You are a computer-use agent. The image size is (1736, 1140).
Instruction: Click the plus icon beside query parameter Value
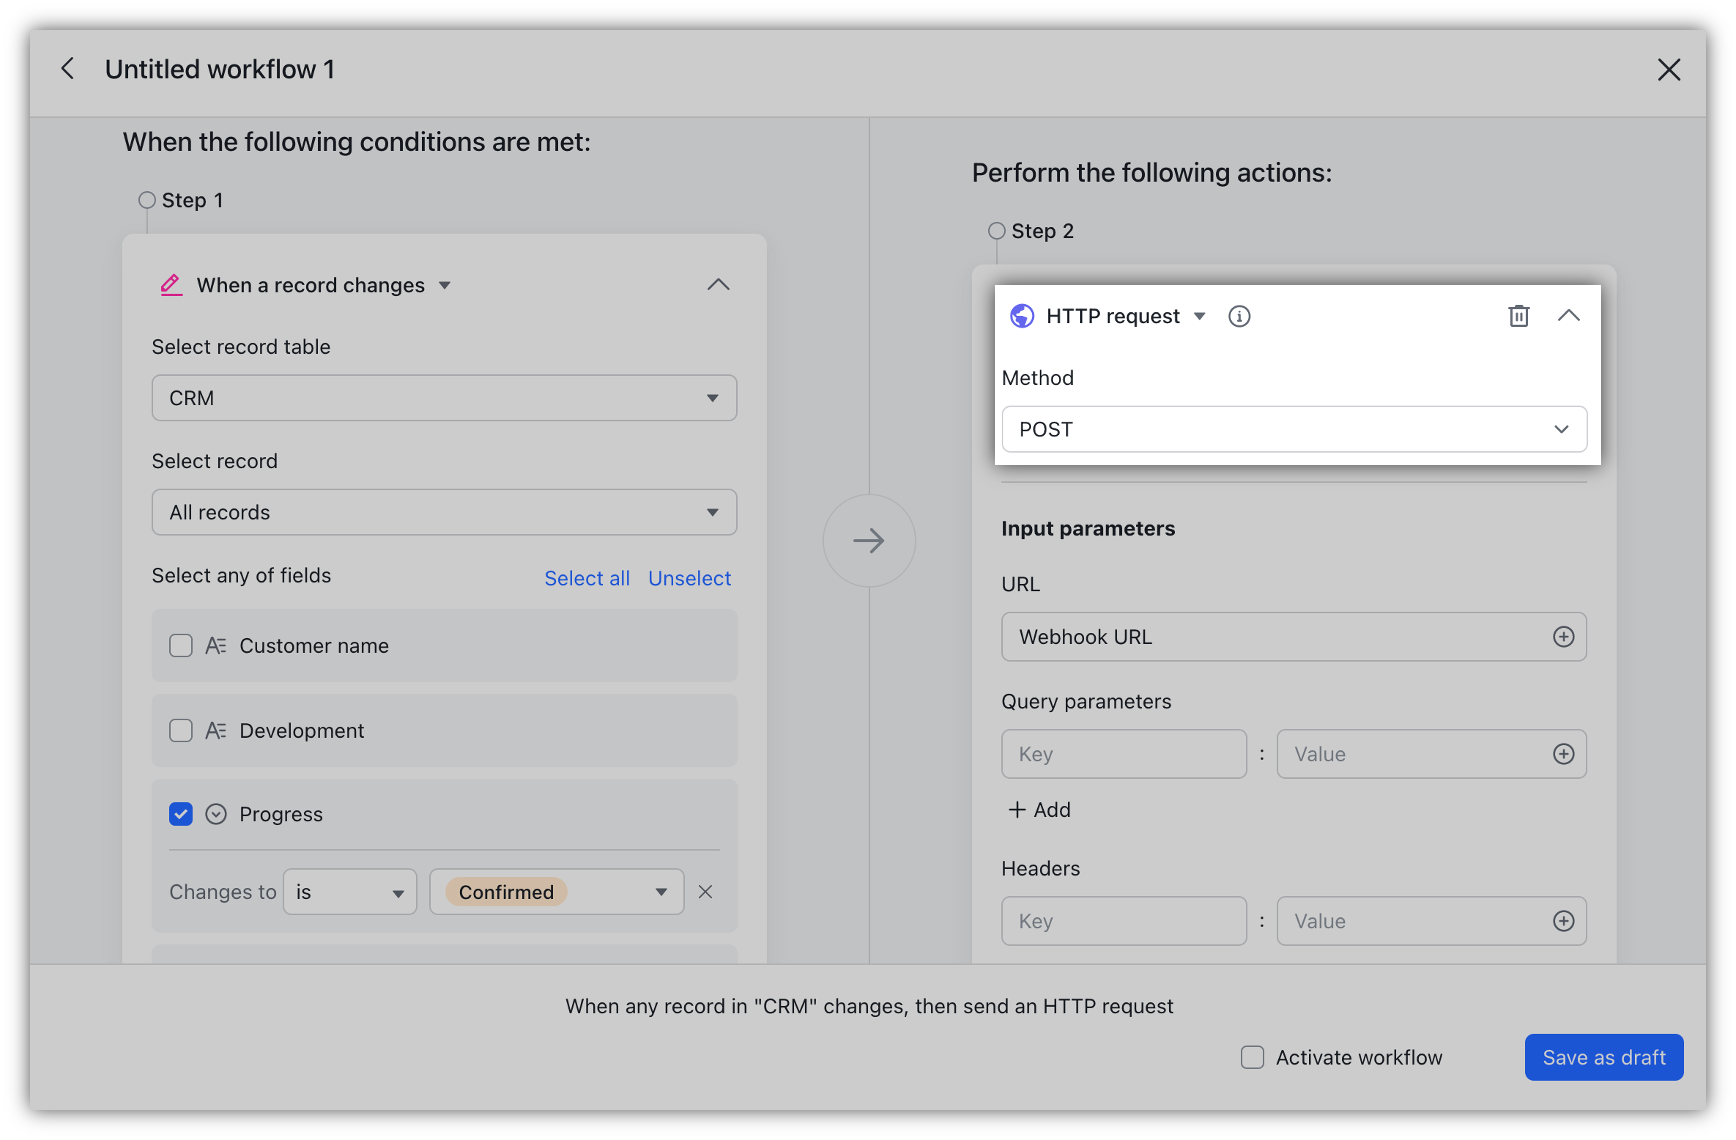pyautogui.click(x=1564, y=753)
